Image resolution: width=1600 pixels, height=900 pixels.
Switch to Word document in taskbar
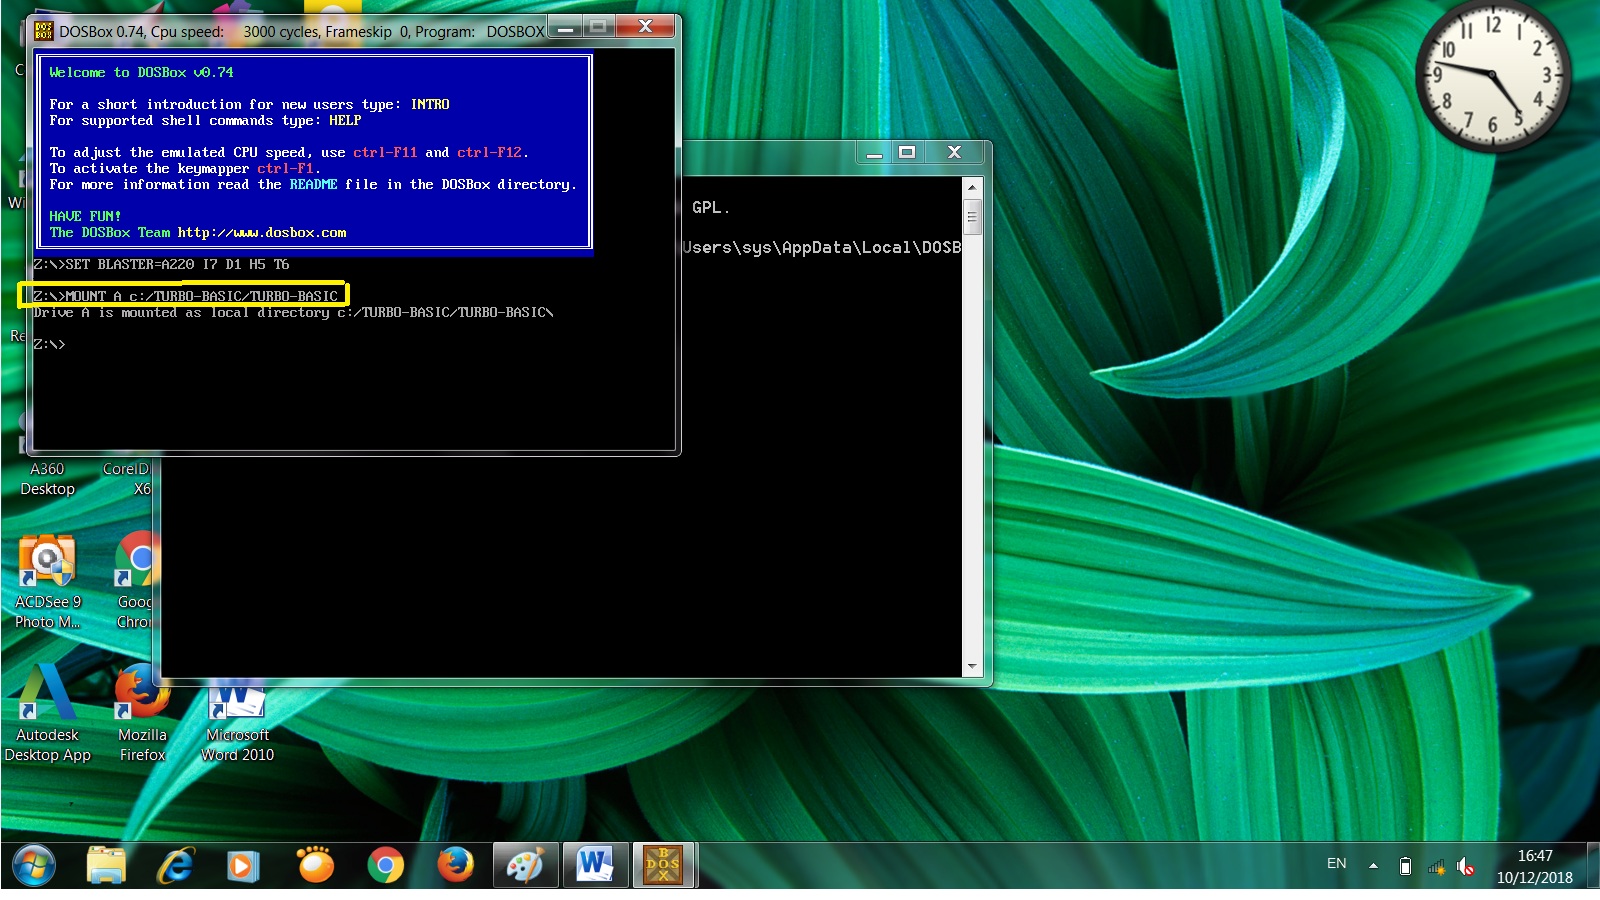[595, 865]
